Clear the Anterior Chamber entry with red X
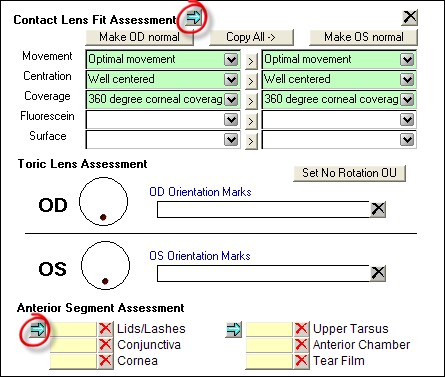This screenshot has height=377, width=445. [x=301, y=345]
